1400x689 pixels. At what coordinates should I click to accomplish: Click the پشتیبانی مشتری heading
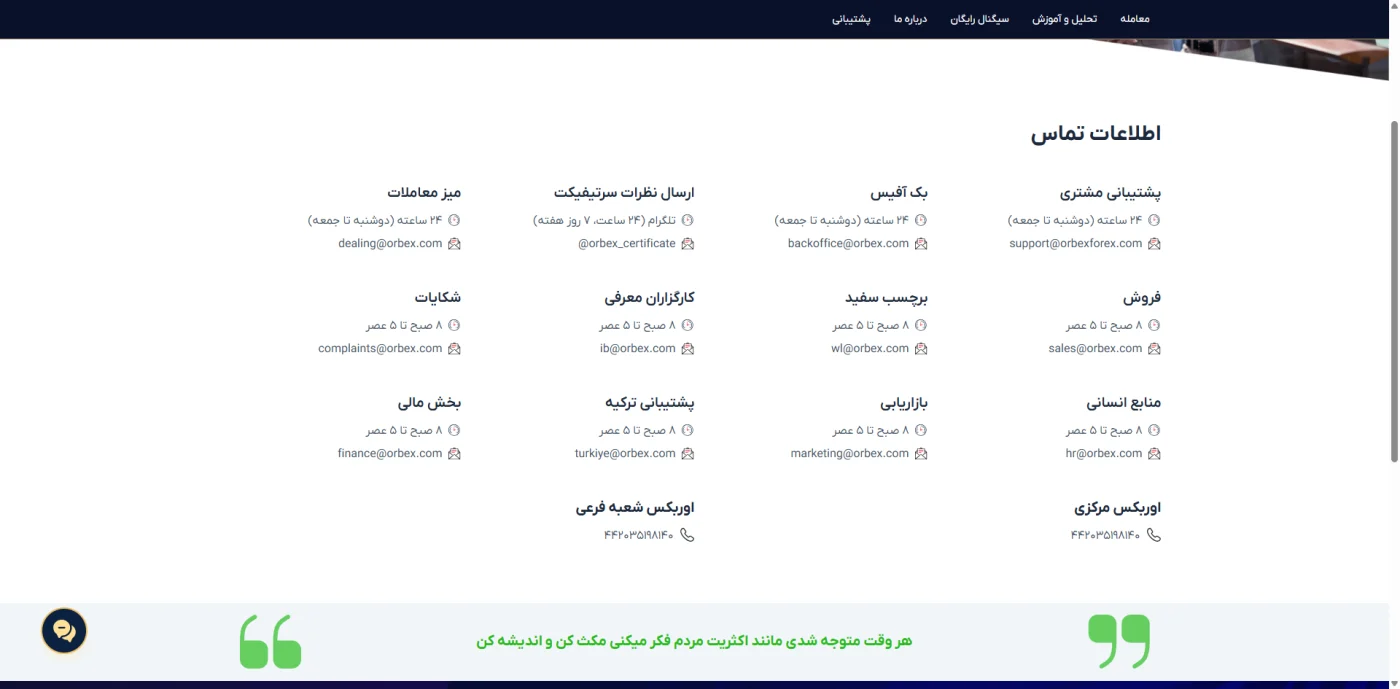(1110, 192)
